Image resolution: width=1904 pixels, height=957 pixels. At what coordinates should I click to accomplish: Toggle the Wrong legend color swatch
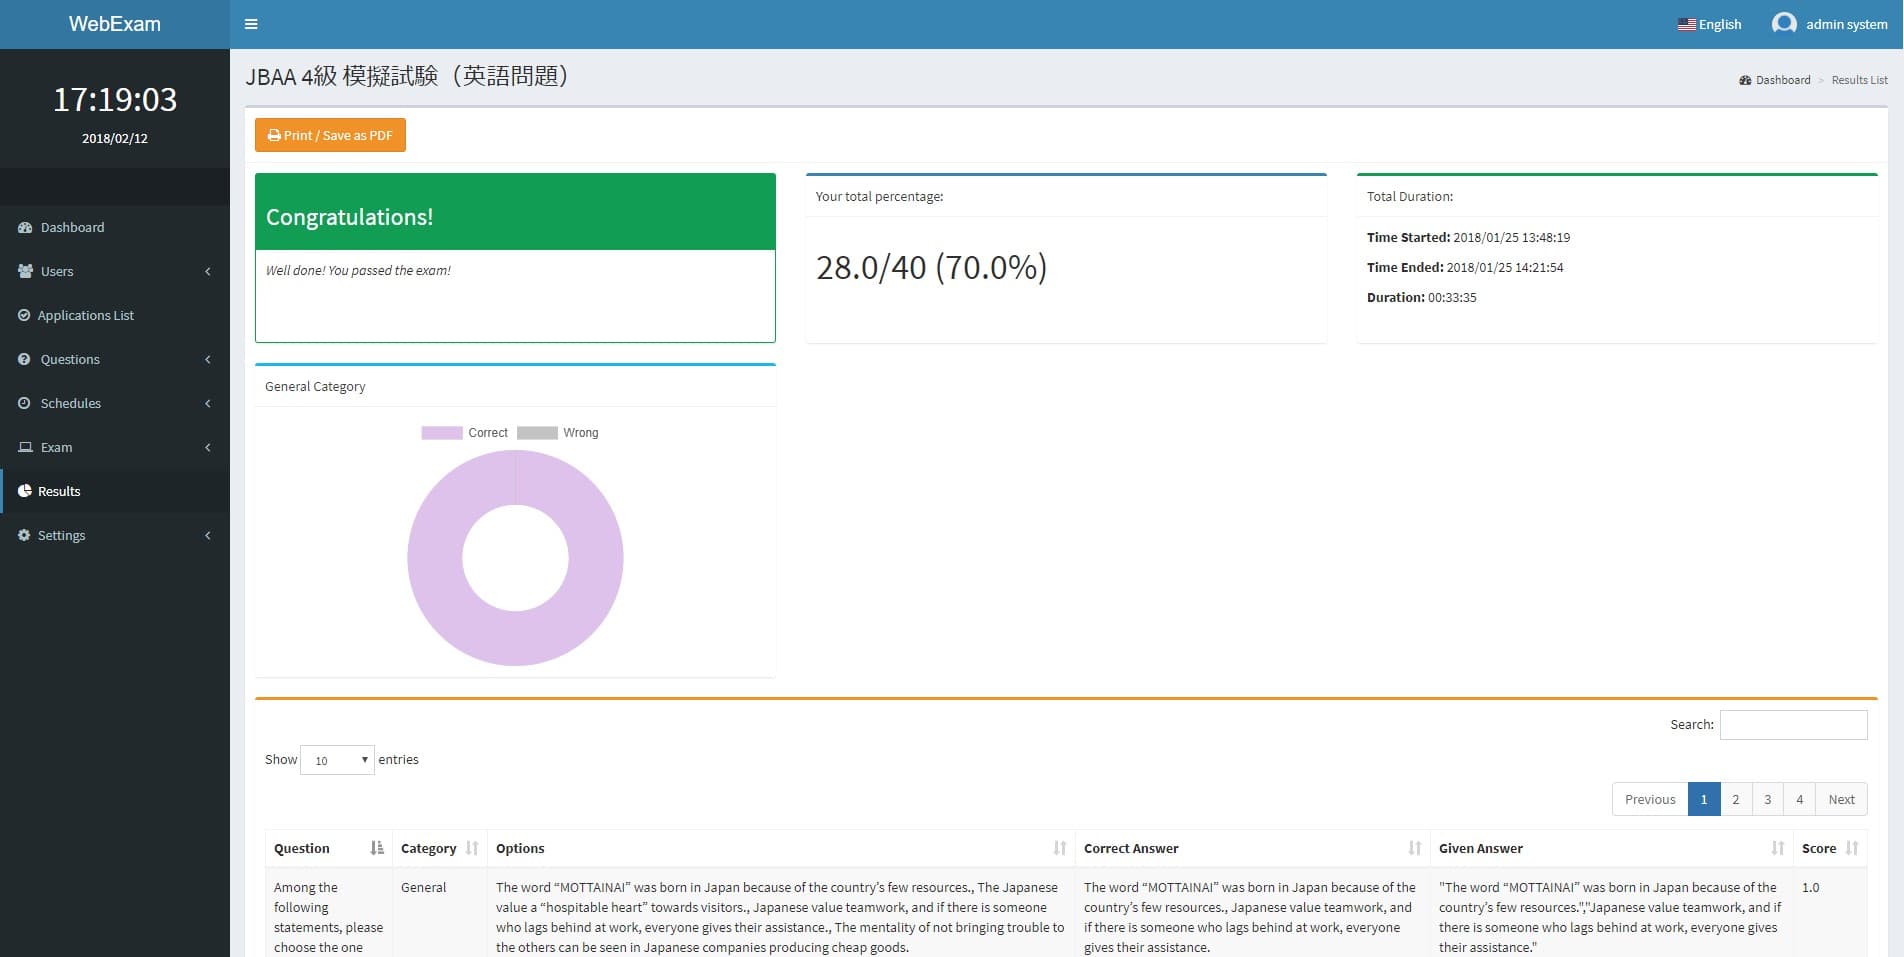pos(537,433)
